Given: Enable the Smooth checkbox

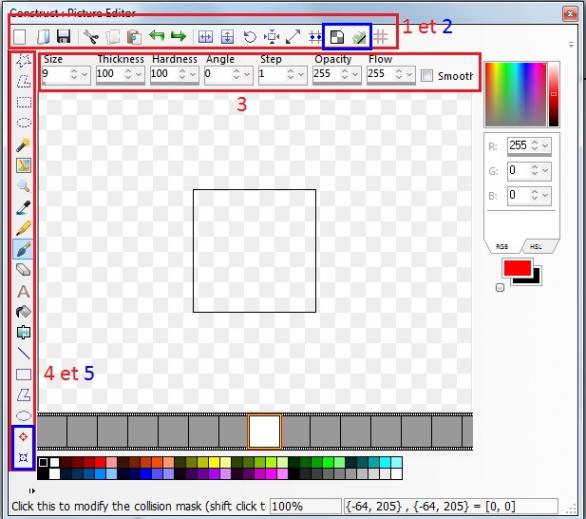Looking at the screenshot, I should tap(426, 75).
